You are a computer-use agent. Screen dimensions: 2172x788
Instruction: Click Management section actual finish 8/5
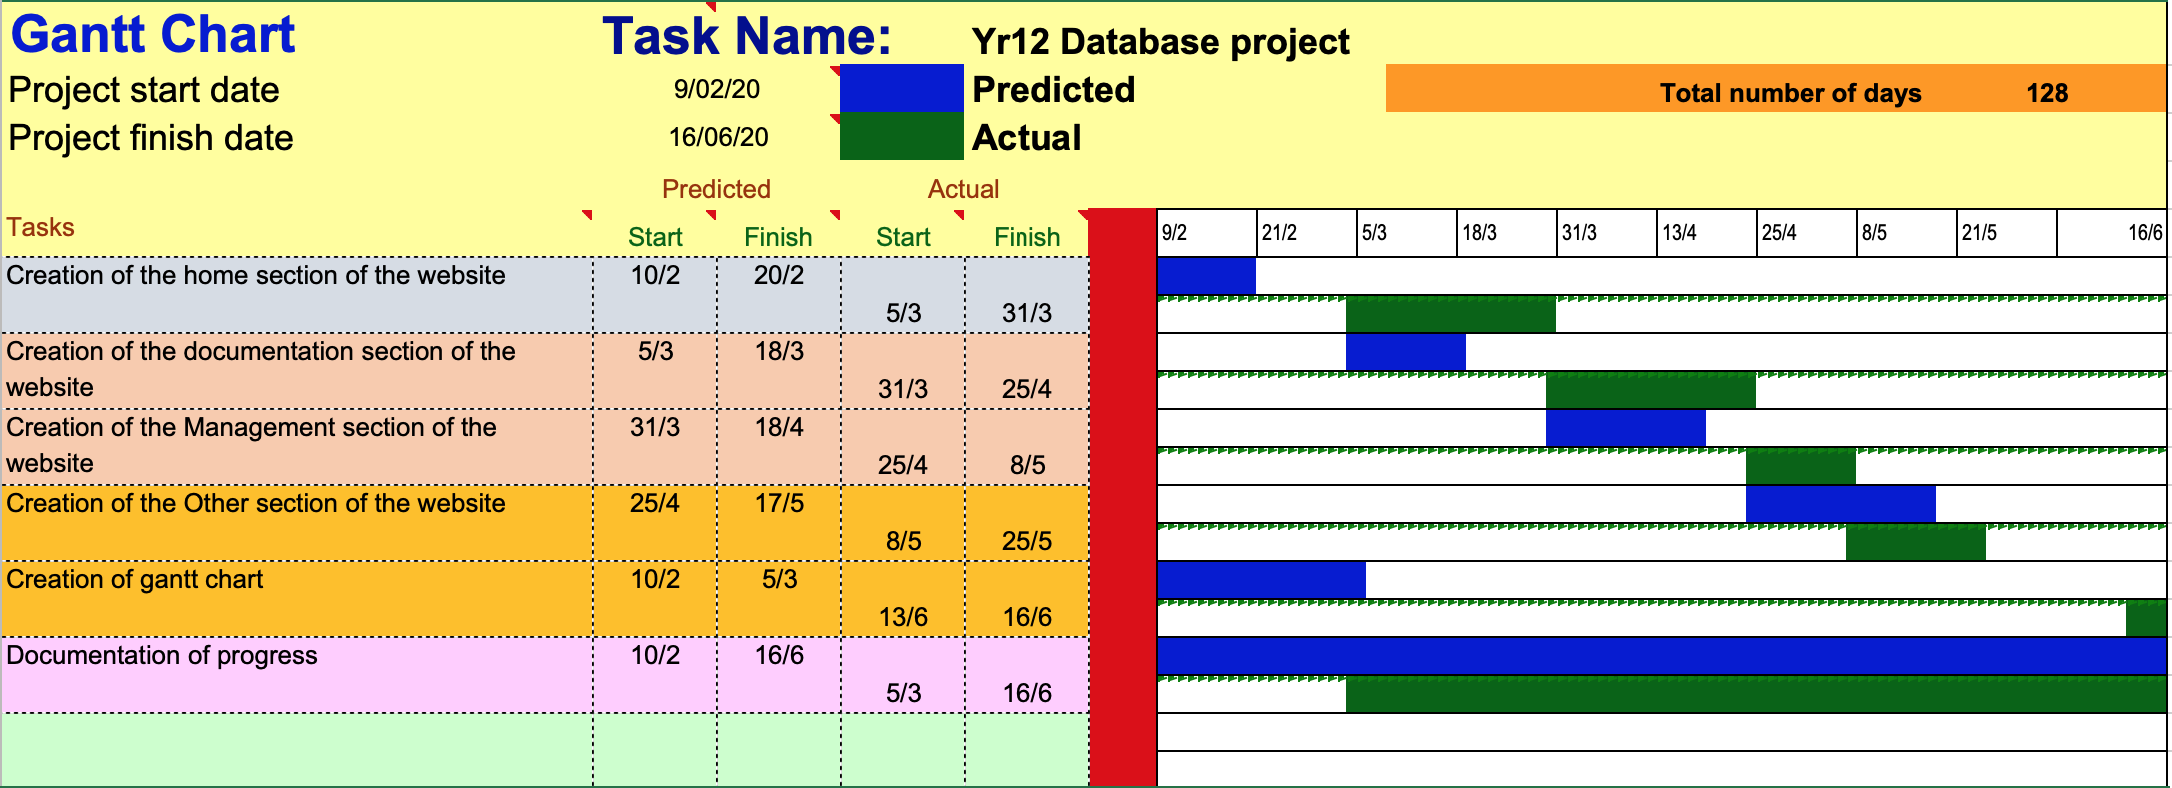1027,465
